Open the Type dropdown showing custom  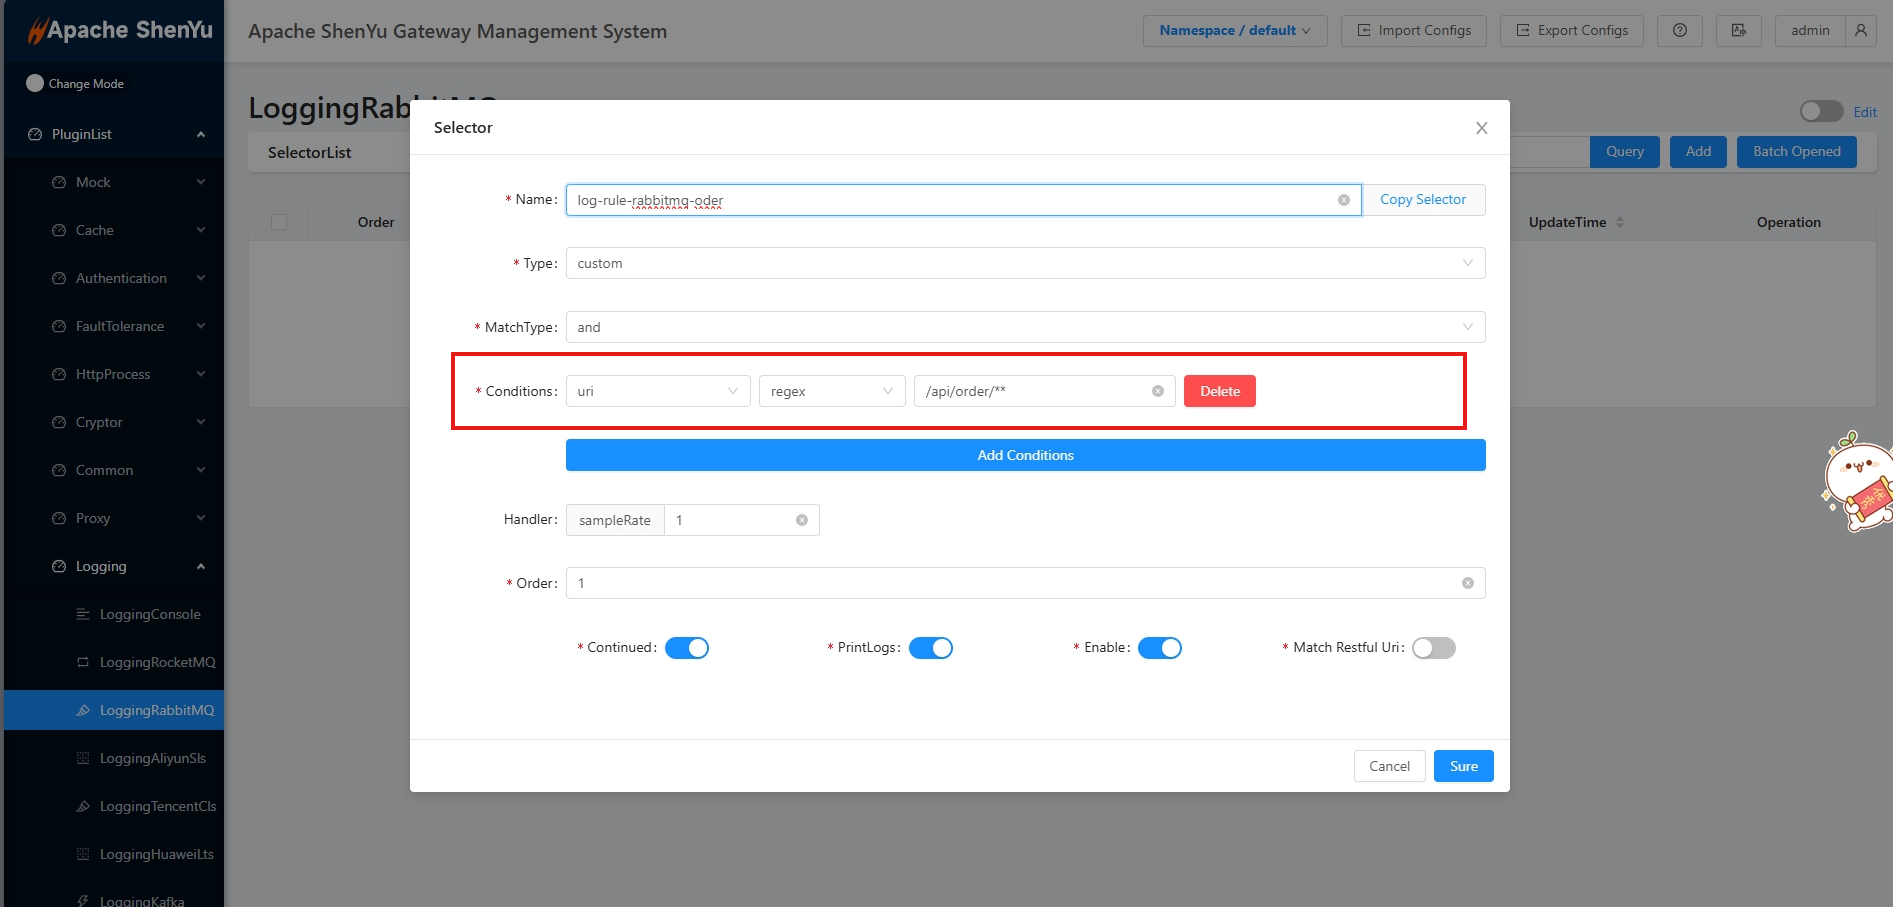[x=1024, y=263]
